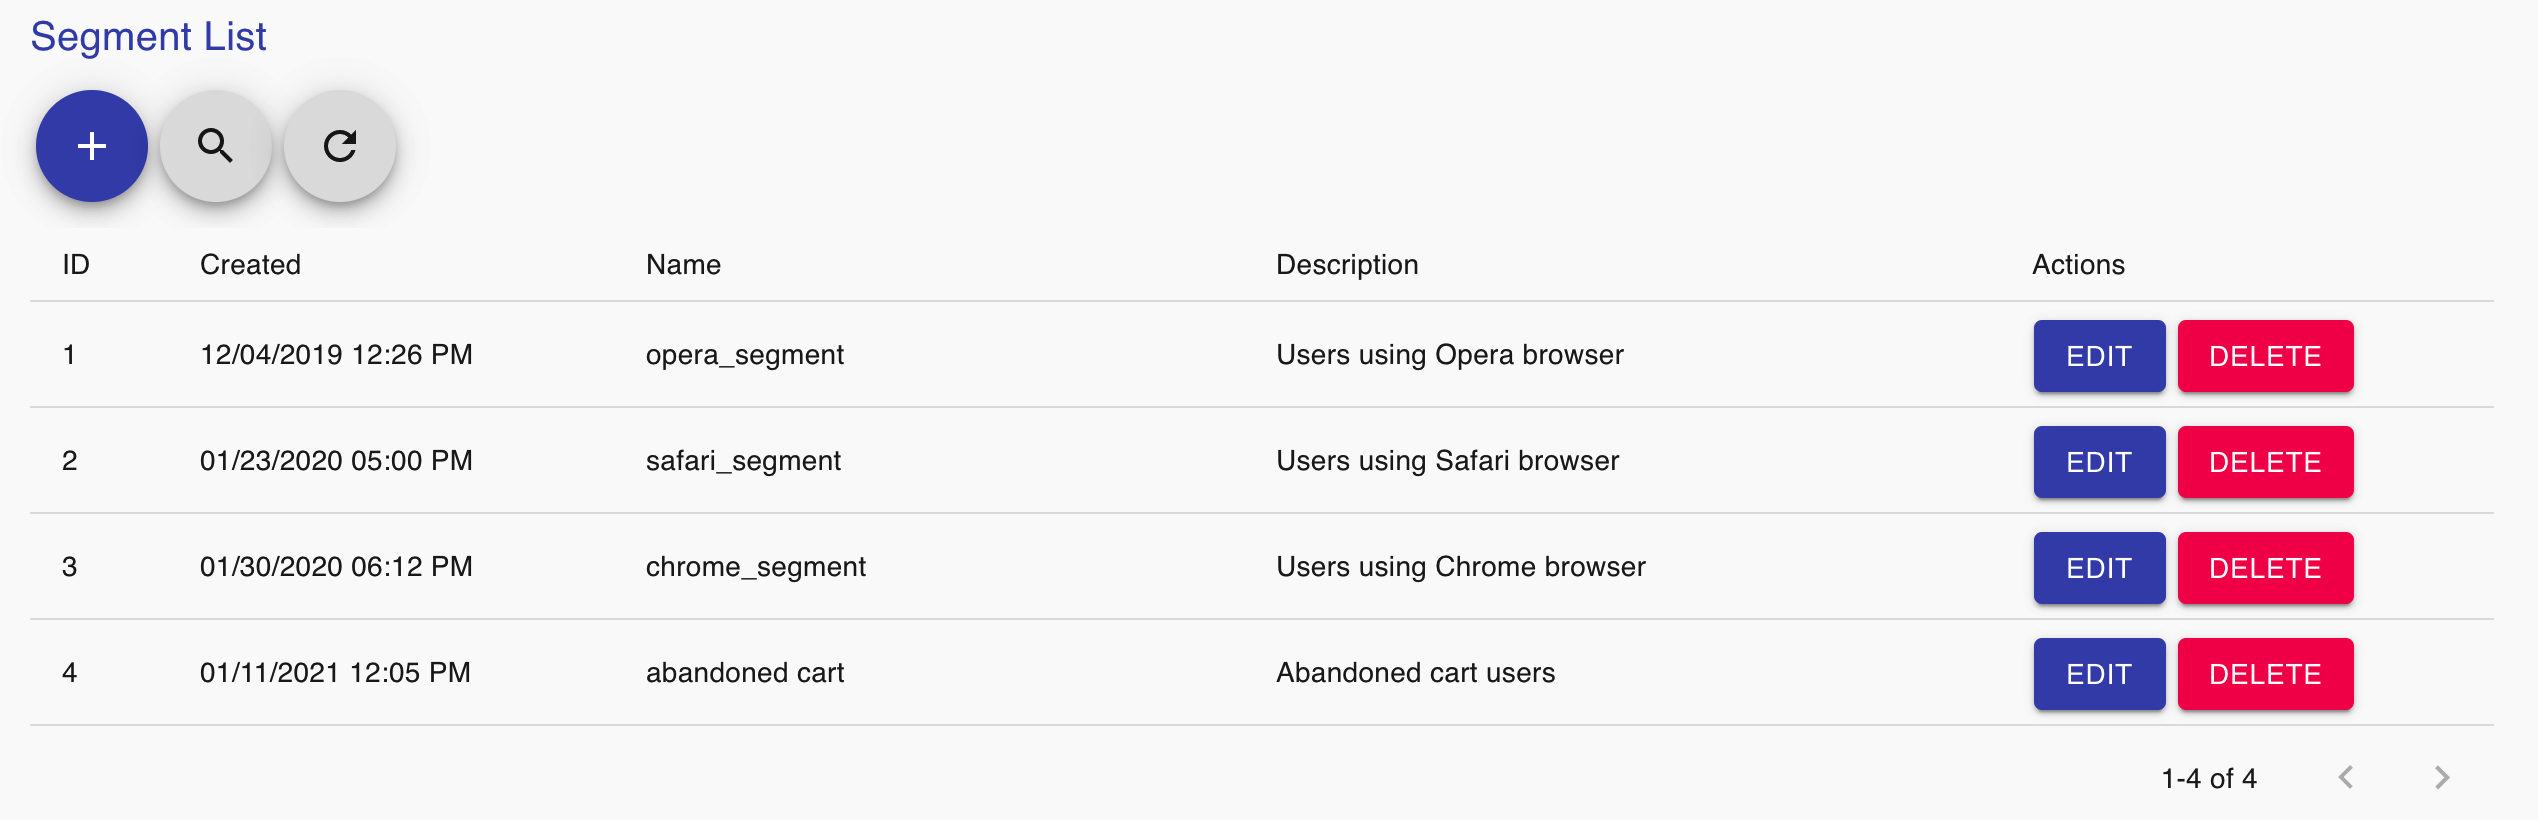Delete the chrome_segment entry
This screenshot has height=820, width=2538.
point(2265,568)
